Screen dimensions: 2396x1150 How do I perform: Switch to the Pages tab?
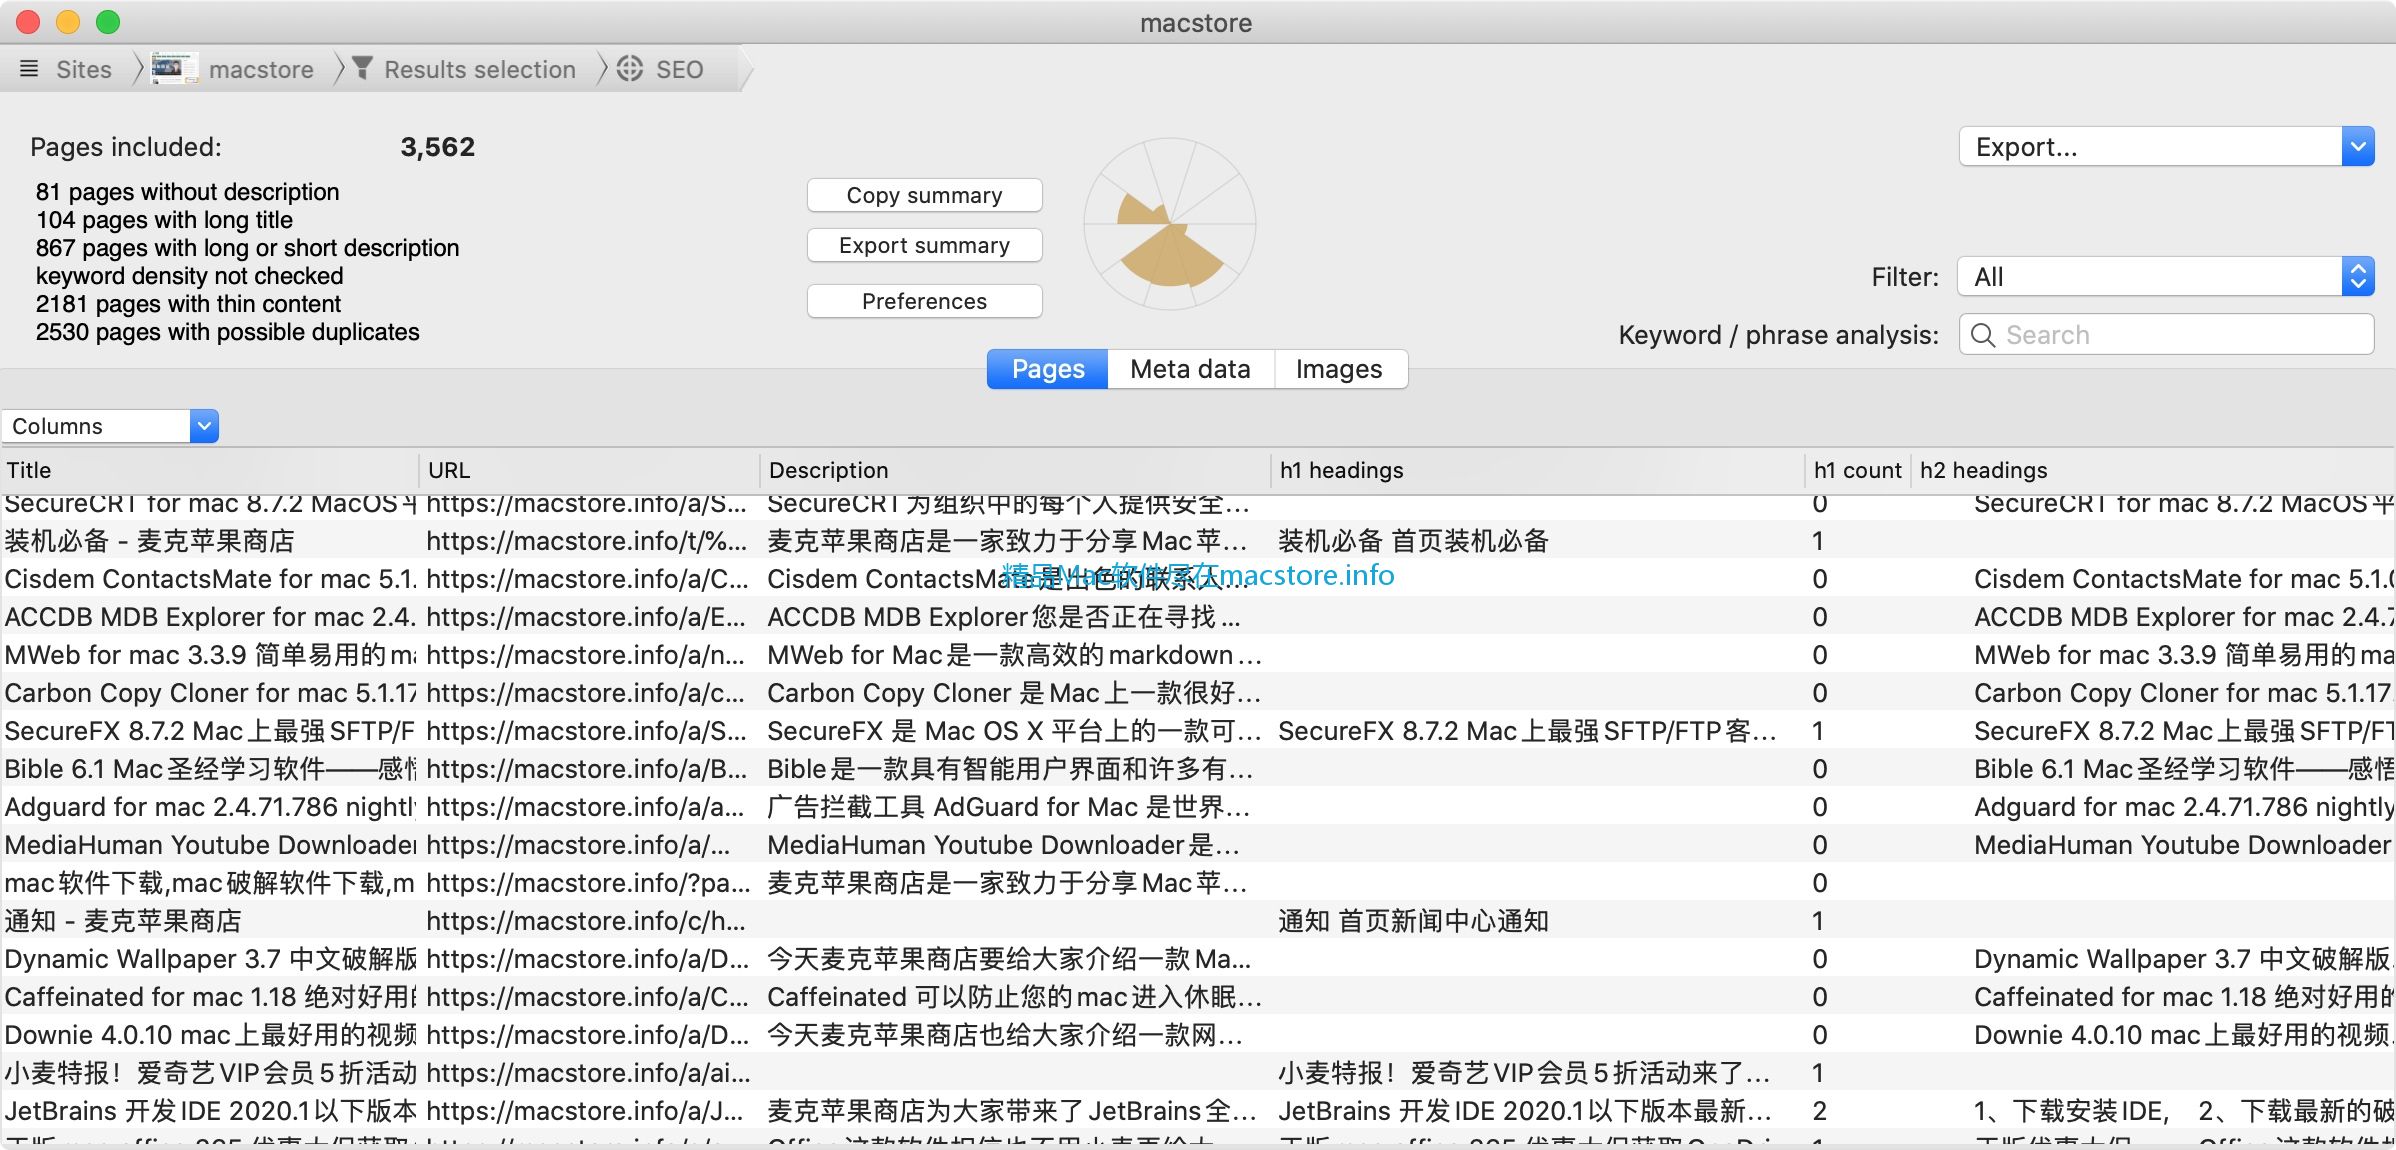pyautogui.click(x=1047, y=369)
